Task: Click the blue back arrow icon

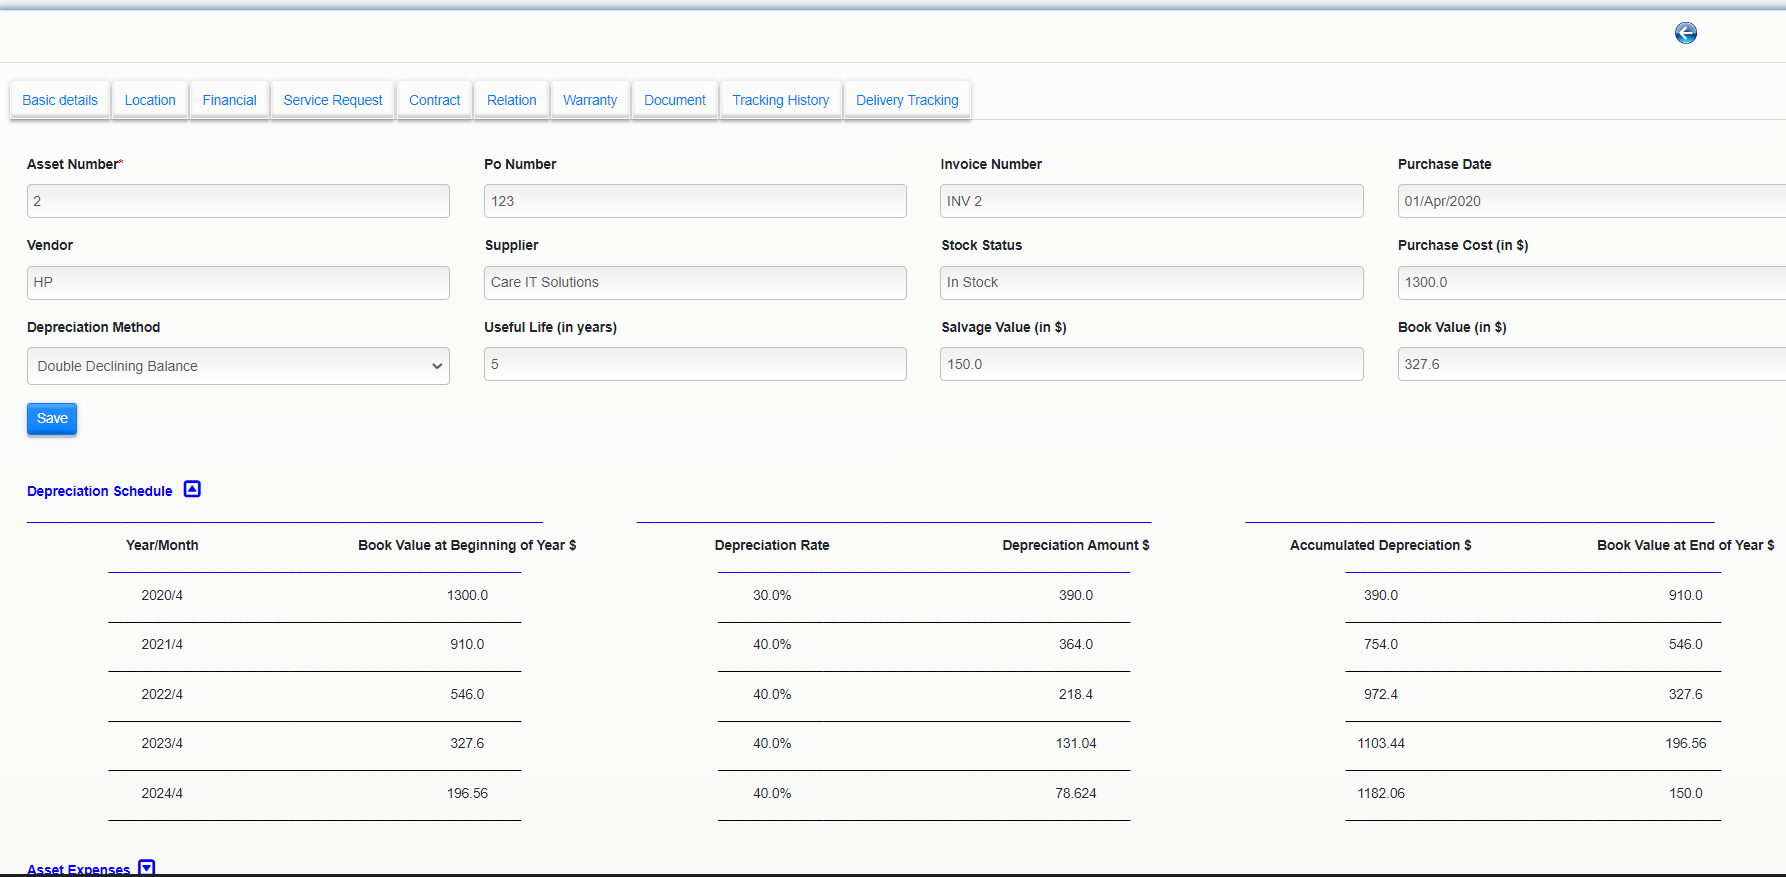Action: [x=1686, y=33]
